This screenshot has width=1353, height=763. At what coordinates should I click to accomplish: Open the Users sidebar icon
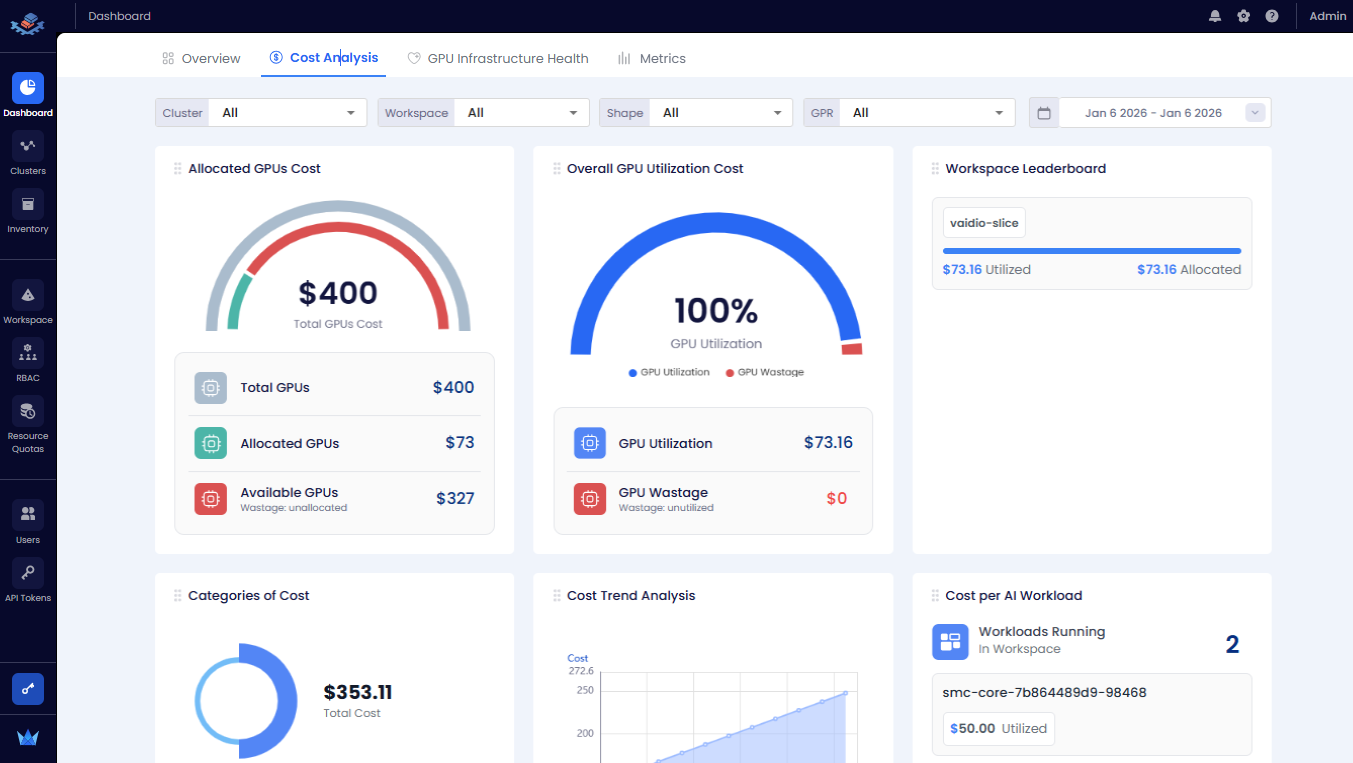[28, 516]
